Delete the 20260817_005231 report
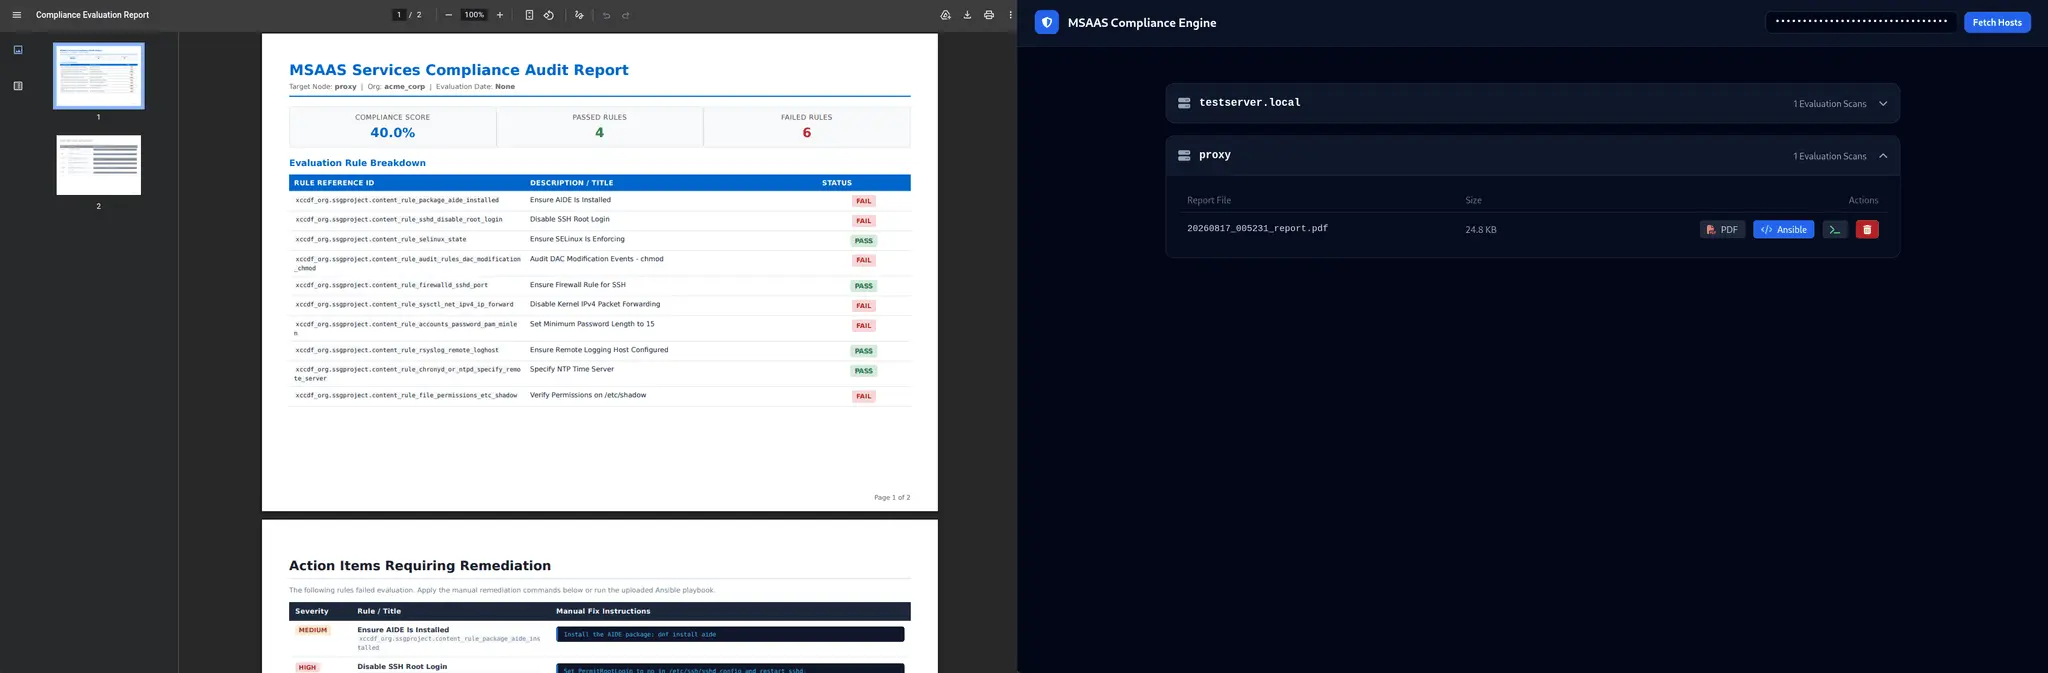 tap(1867, 230)
